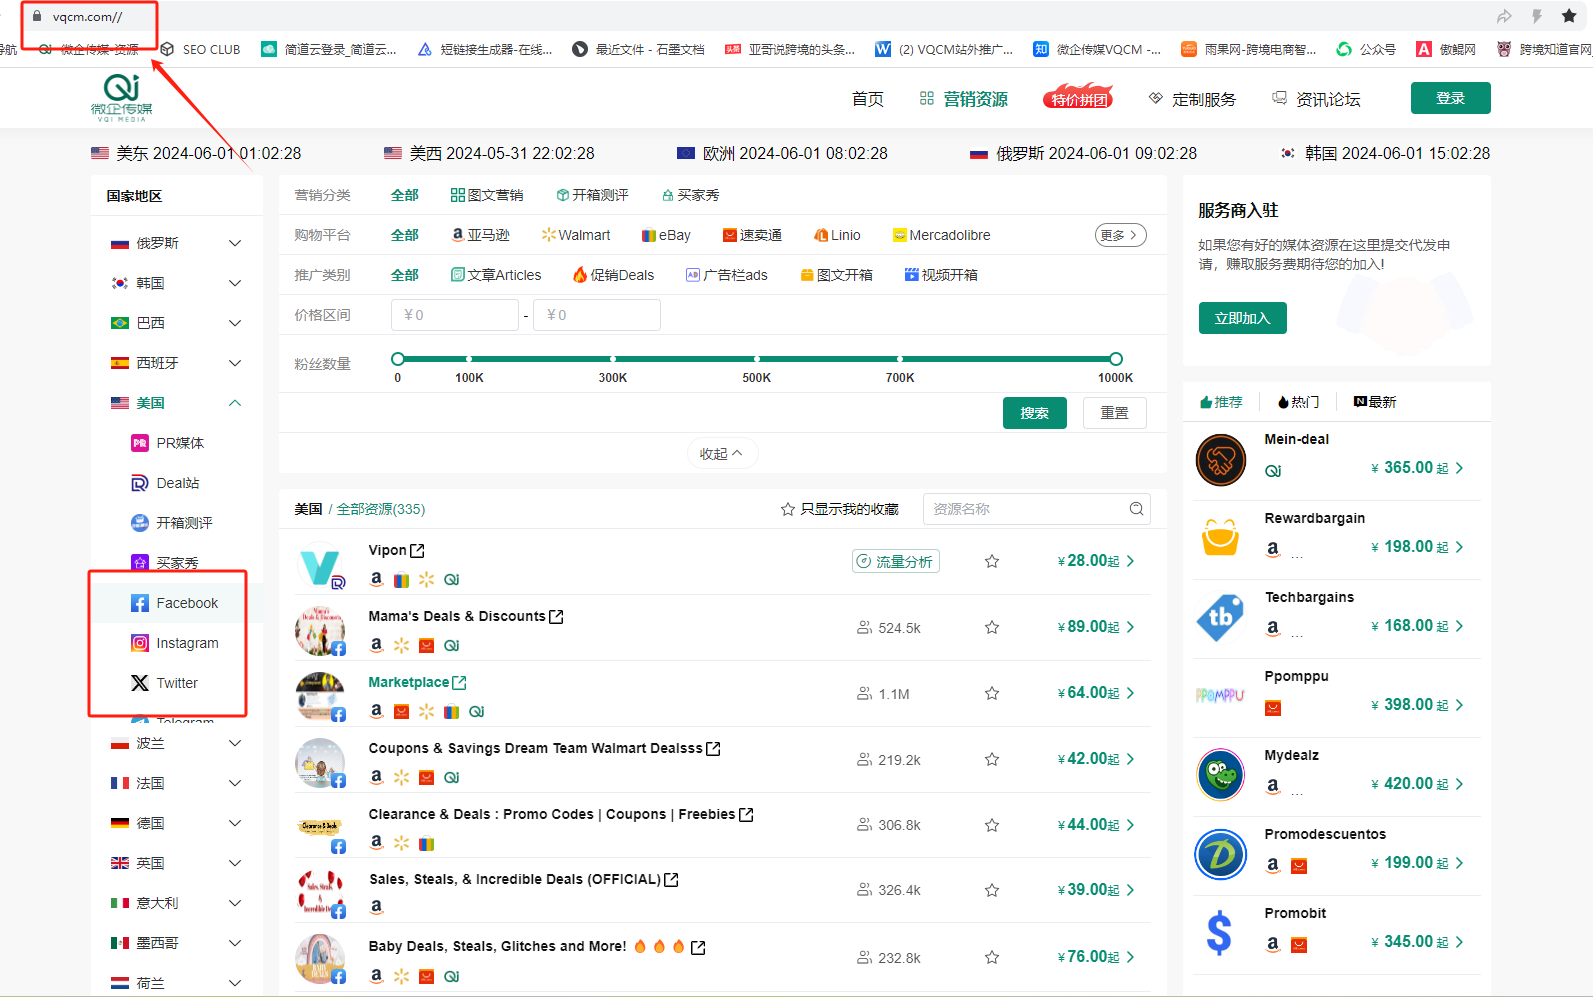Filter by 视频开箱 promotion type

click(x=941, y=275)
